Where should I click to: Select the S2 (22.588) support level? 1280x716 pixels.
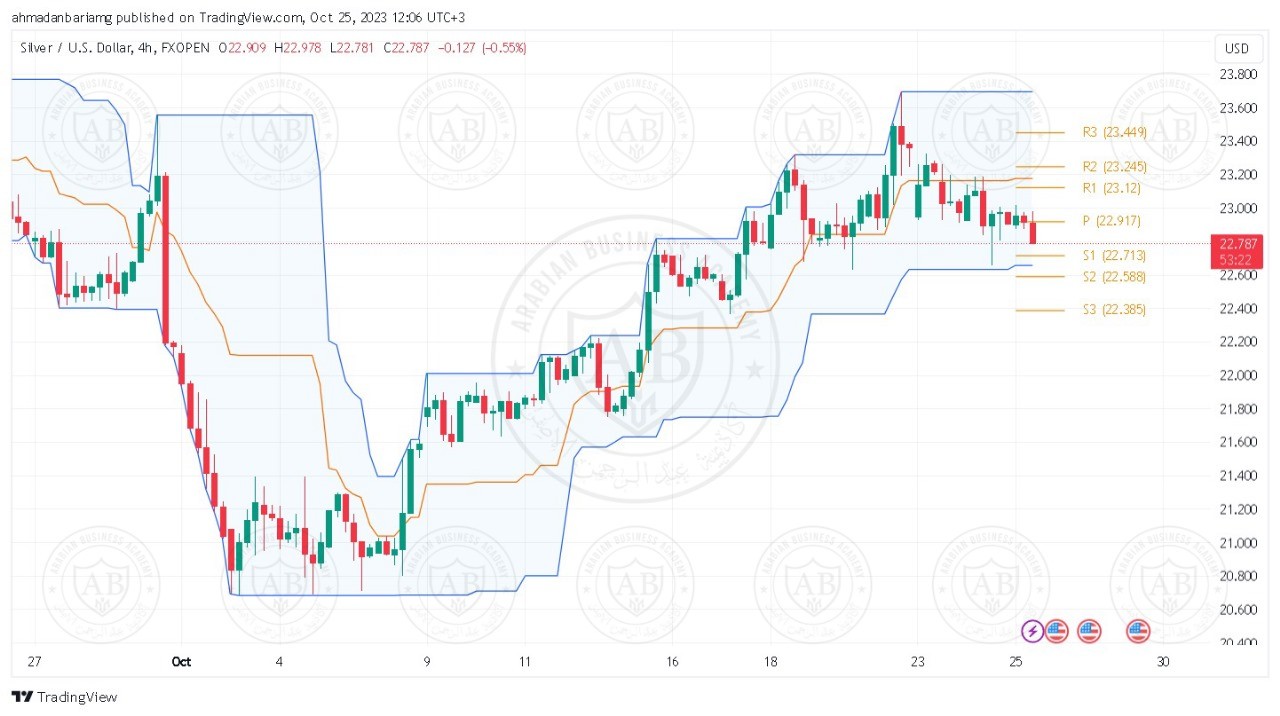tap(1114, 277)
